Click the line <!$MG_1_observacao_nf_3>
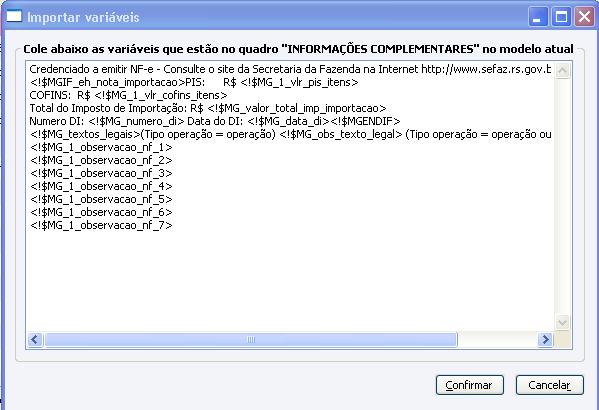Screen dimensions: 599x410 pyautogui.click(x=101, y=173)
